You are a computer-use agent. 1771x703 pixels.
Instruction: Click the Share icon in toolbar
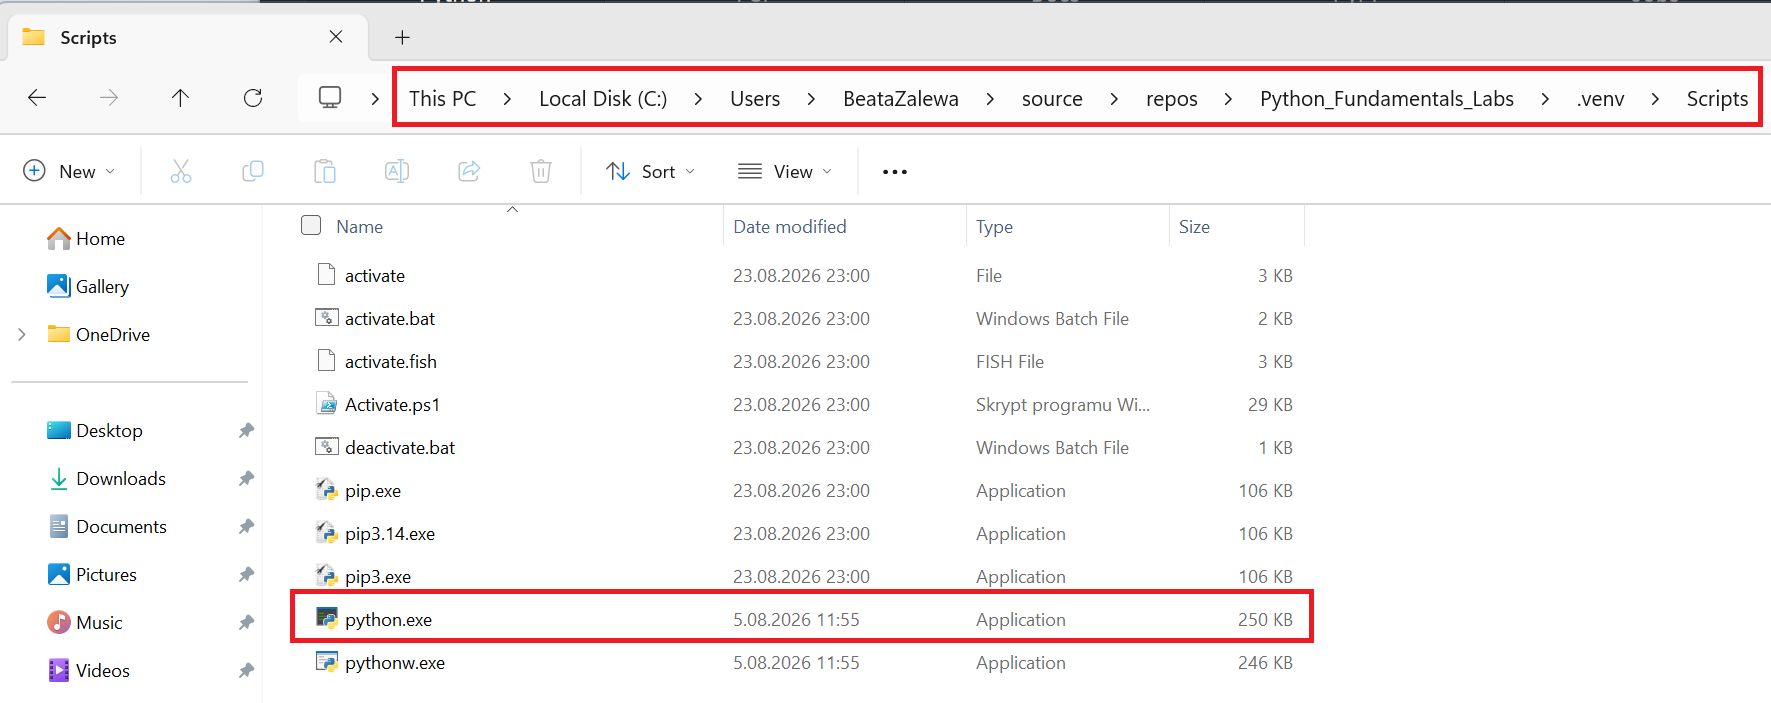click(x=469, y=171)
